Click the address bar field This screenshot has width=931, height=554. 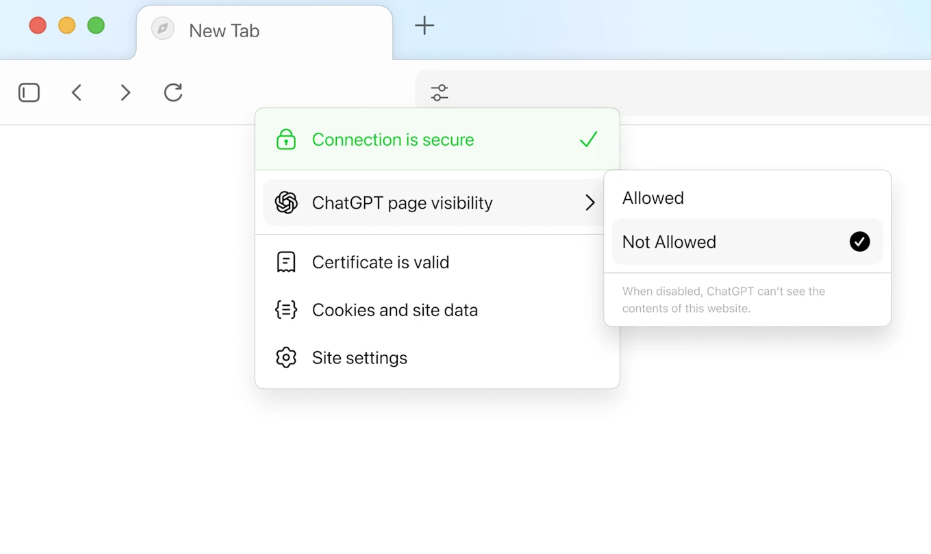[x=680, y=93]
